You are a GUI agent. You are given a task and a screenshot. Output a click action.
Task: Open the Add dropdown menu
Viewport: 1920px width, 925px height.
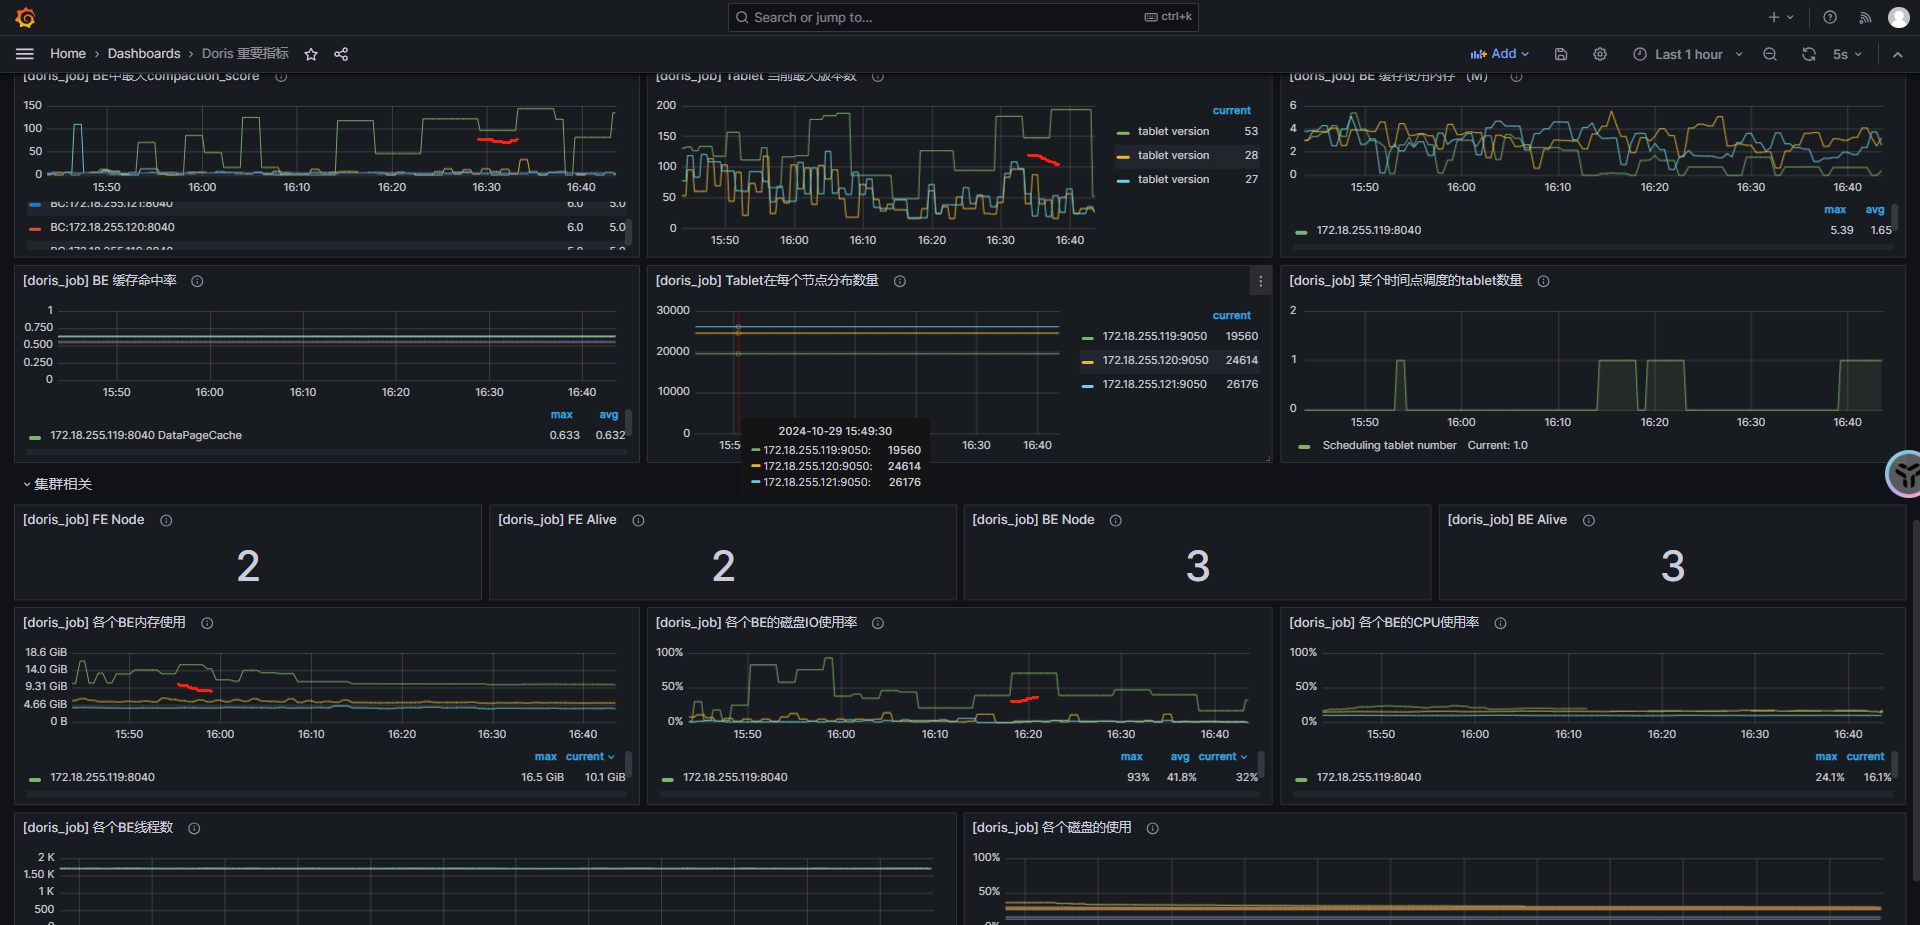click(1499, 54)
